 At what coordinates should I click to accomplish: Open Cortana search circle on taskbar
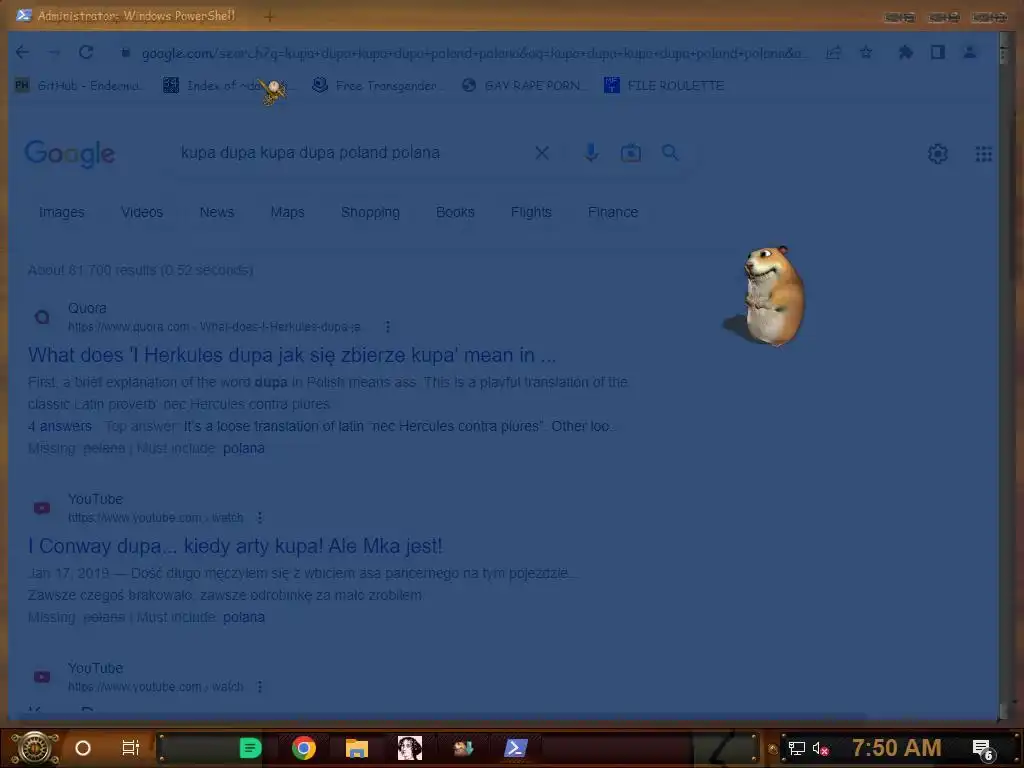tap(83, 748)
